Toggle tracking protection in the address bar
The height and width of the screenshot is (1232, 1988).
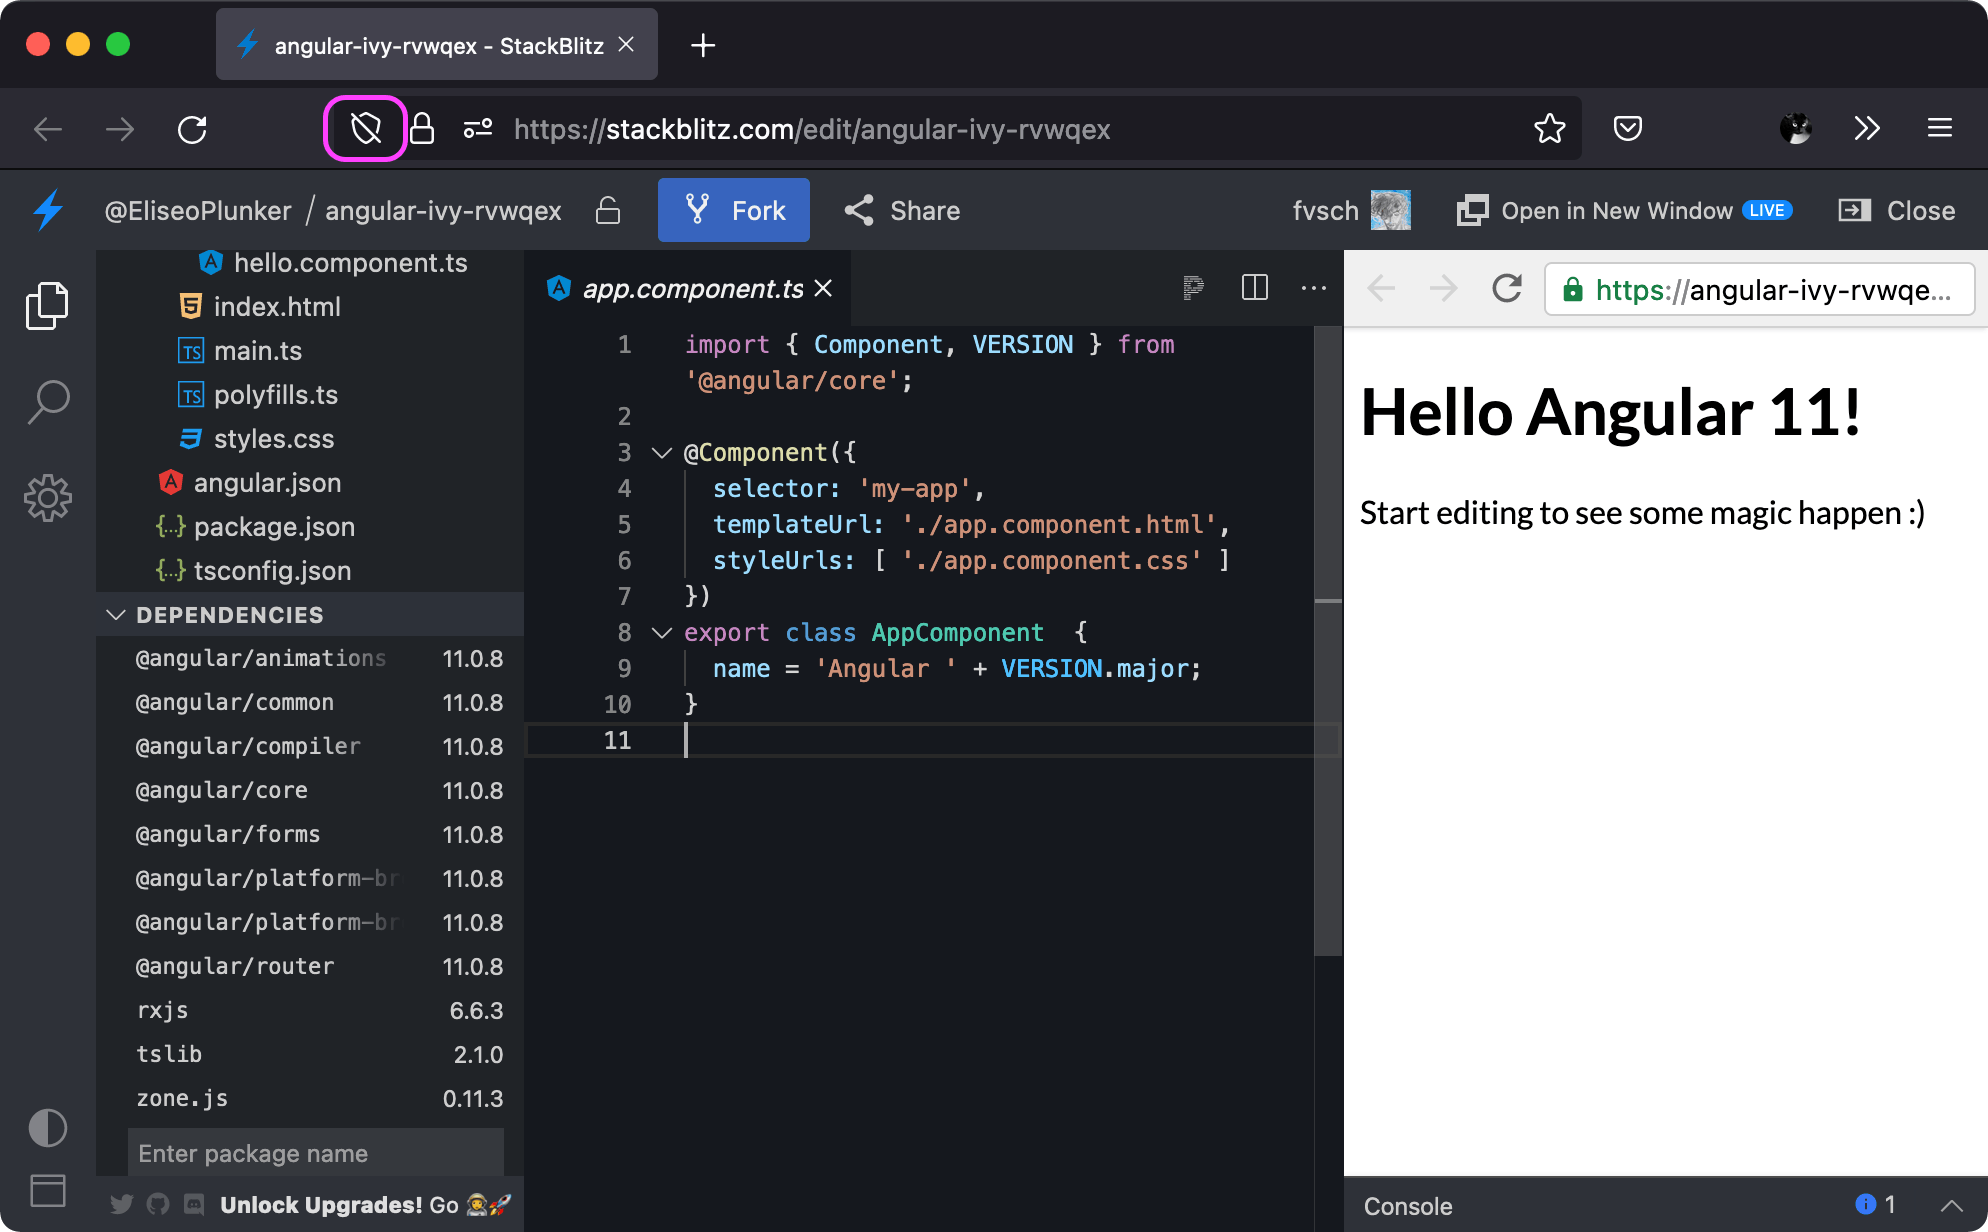pyautogui.click(x=365, y=128)
